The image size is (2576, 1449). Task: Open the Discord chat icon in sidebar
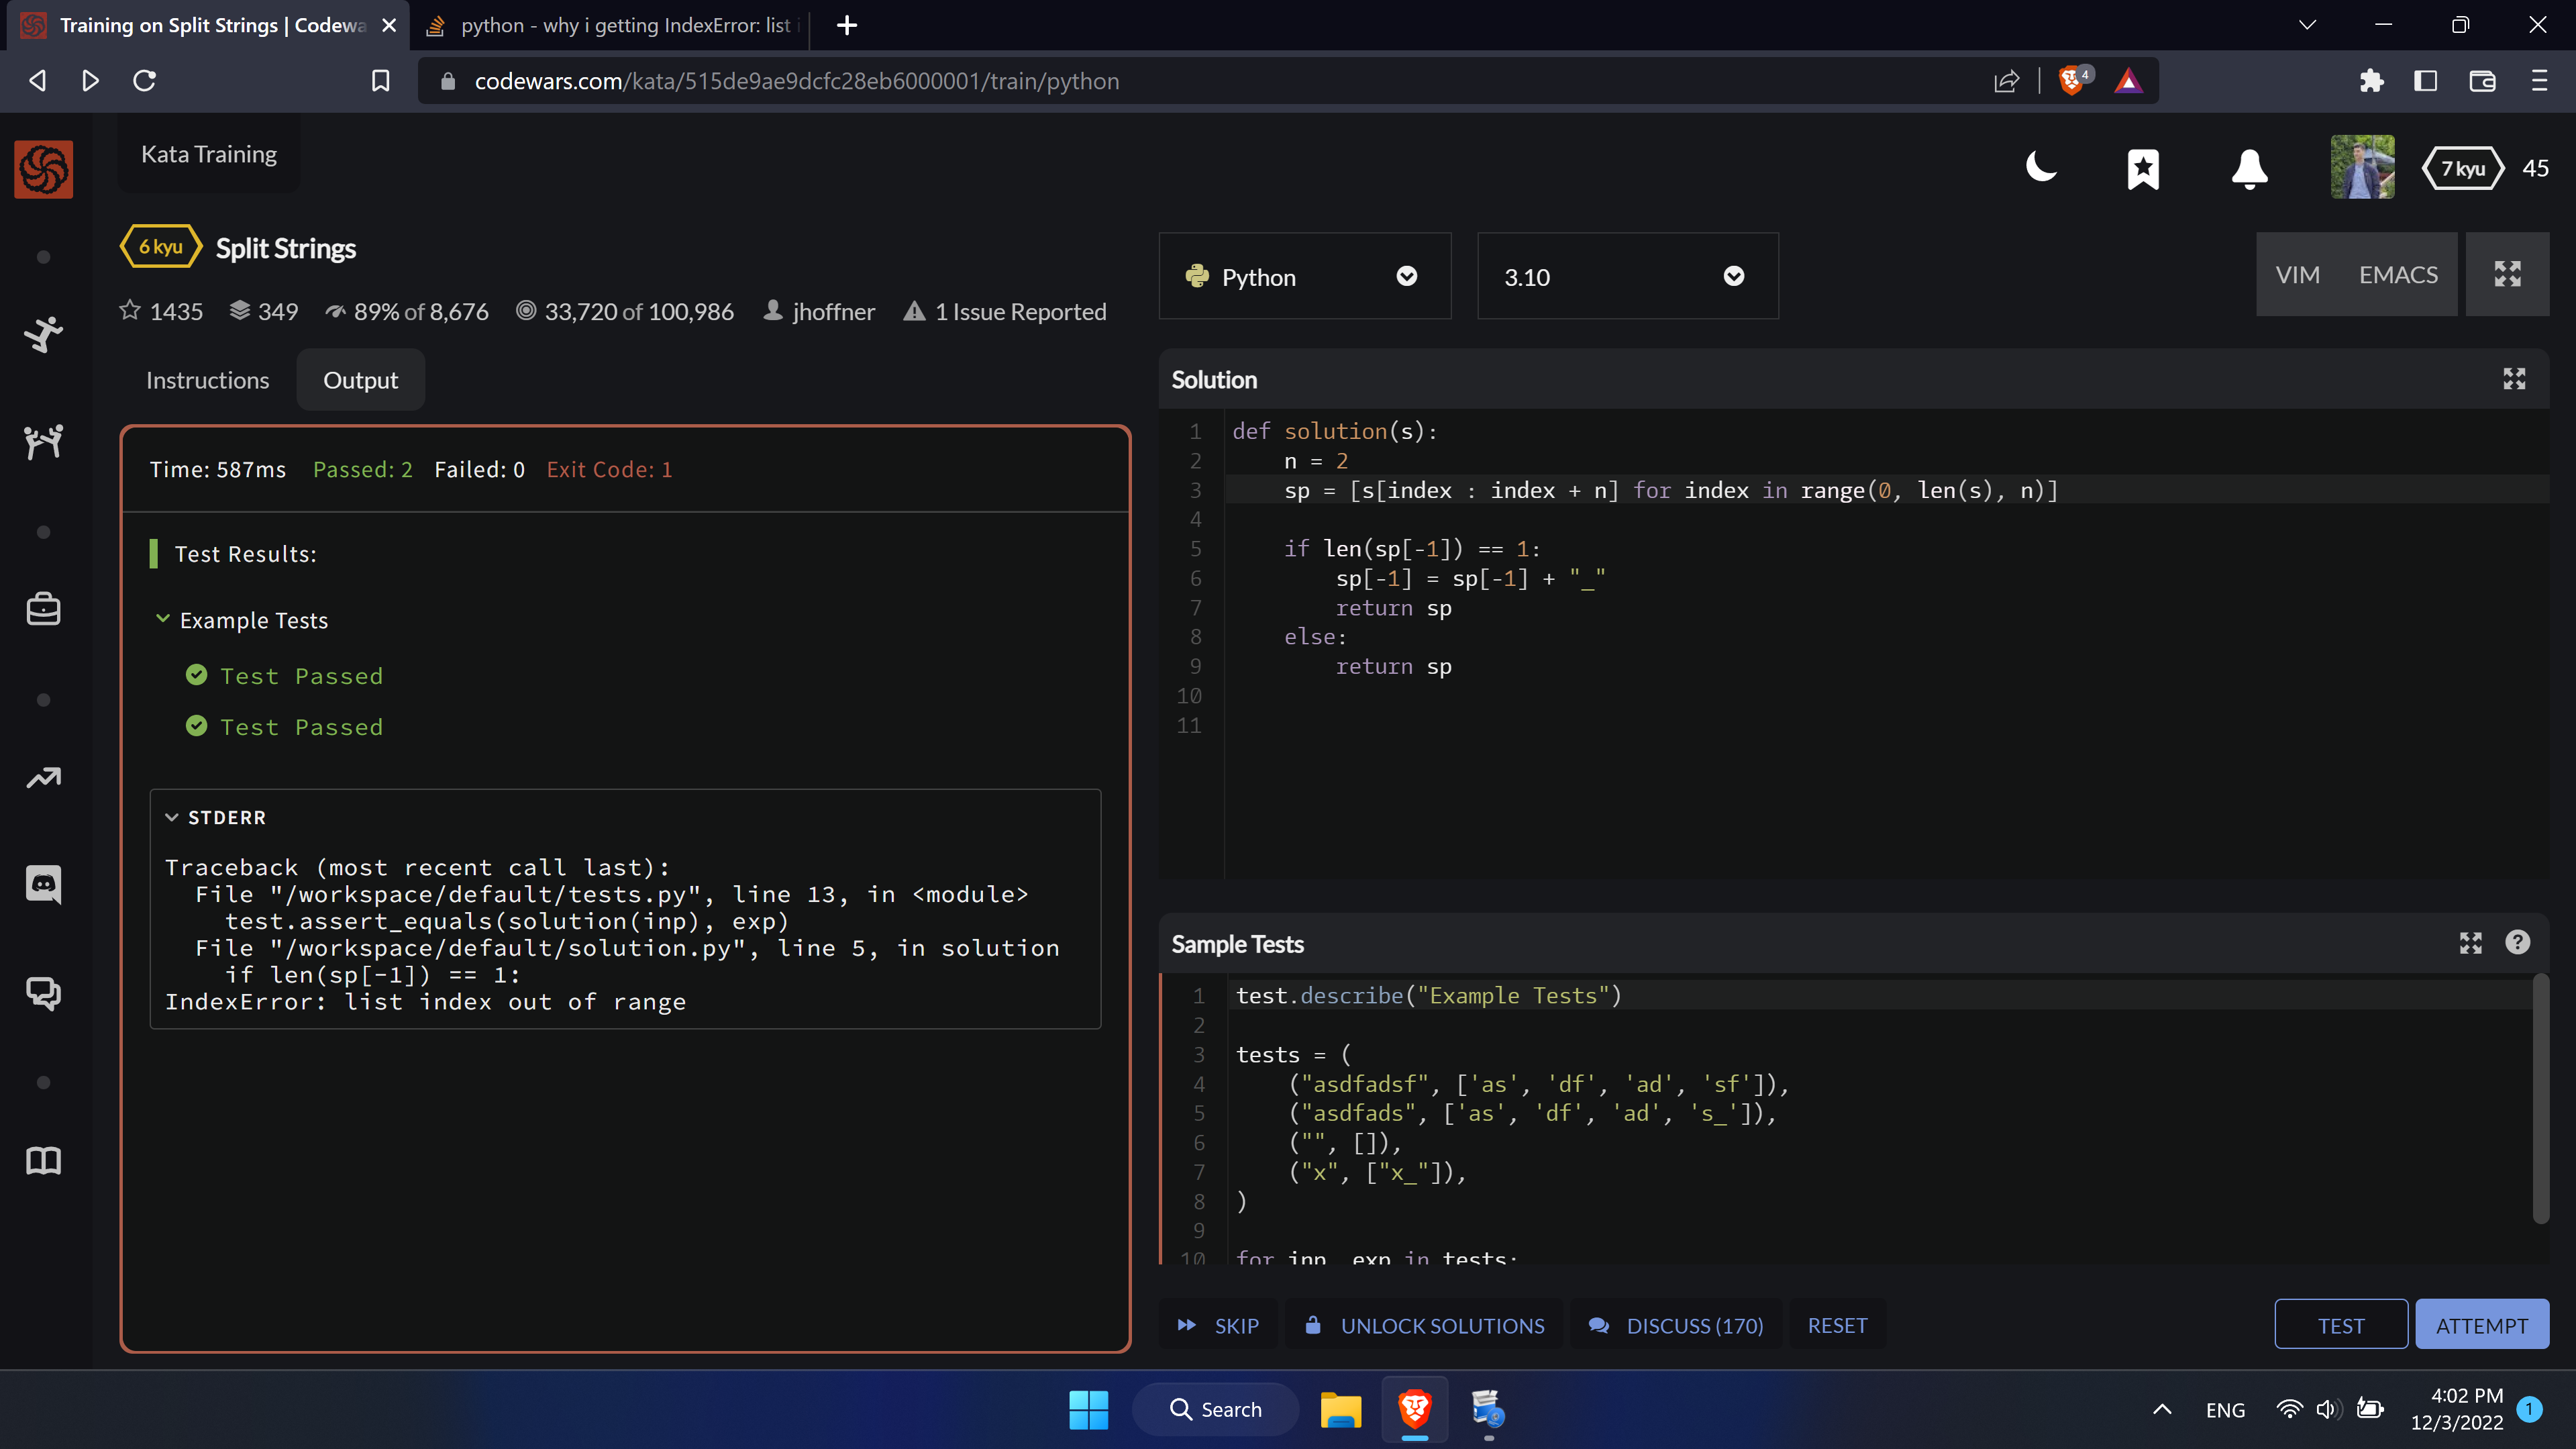pos(43,884)
